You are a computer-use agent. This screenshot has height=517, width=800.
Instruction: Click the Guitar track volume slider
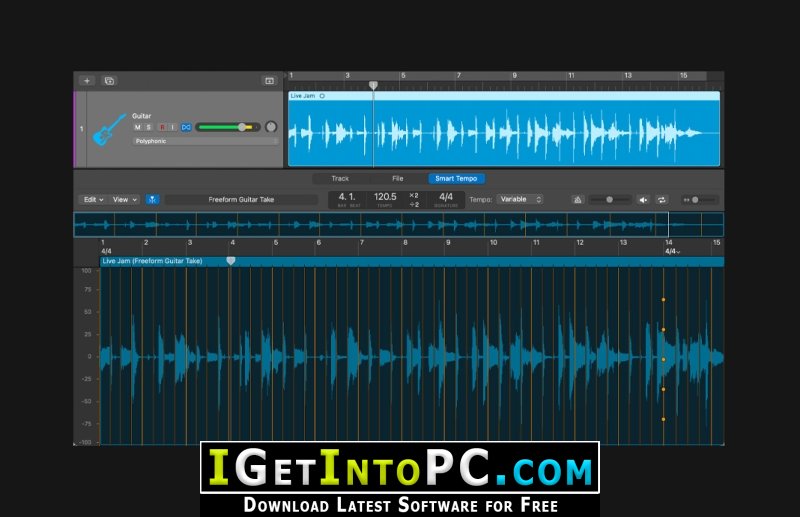[226, 127]
